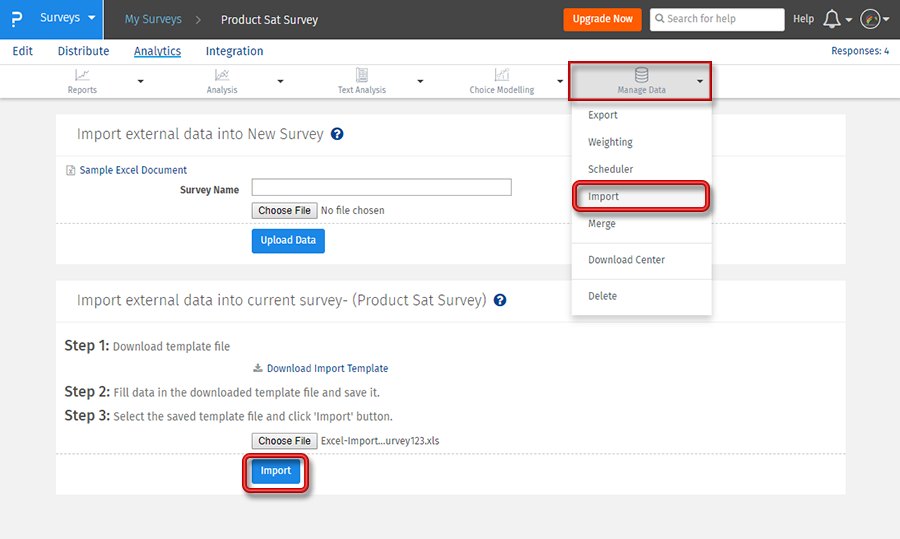Click help icon beside New Survey heading
This screenshot has width=900, height=539.
(x=337, y=134)
